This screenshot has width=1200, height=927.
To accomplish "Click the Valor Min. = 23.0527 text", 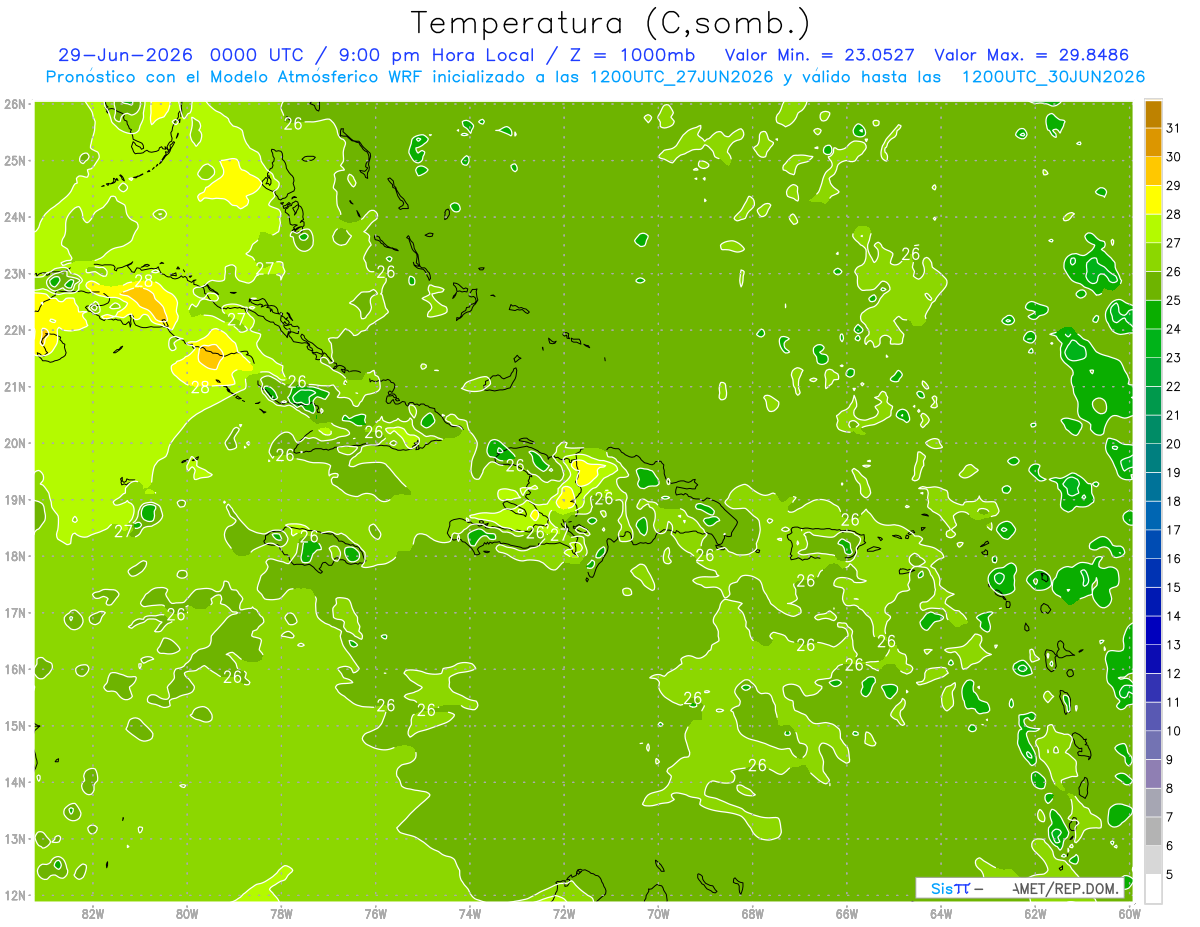I will tap(820, 55).
